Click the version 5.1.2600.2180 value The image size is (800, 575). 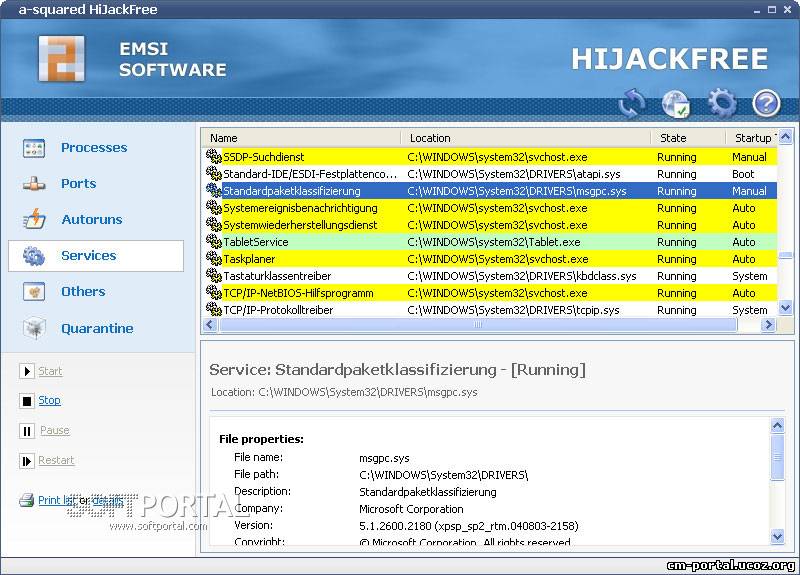468,526
